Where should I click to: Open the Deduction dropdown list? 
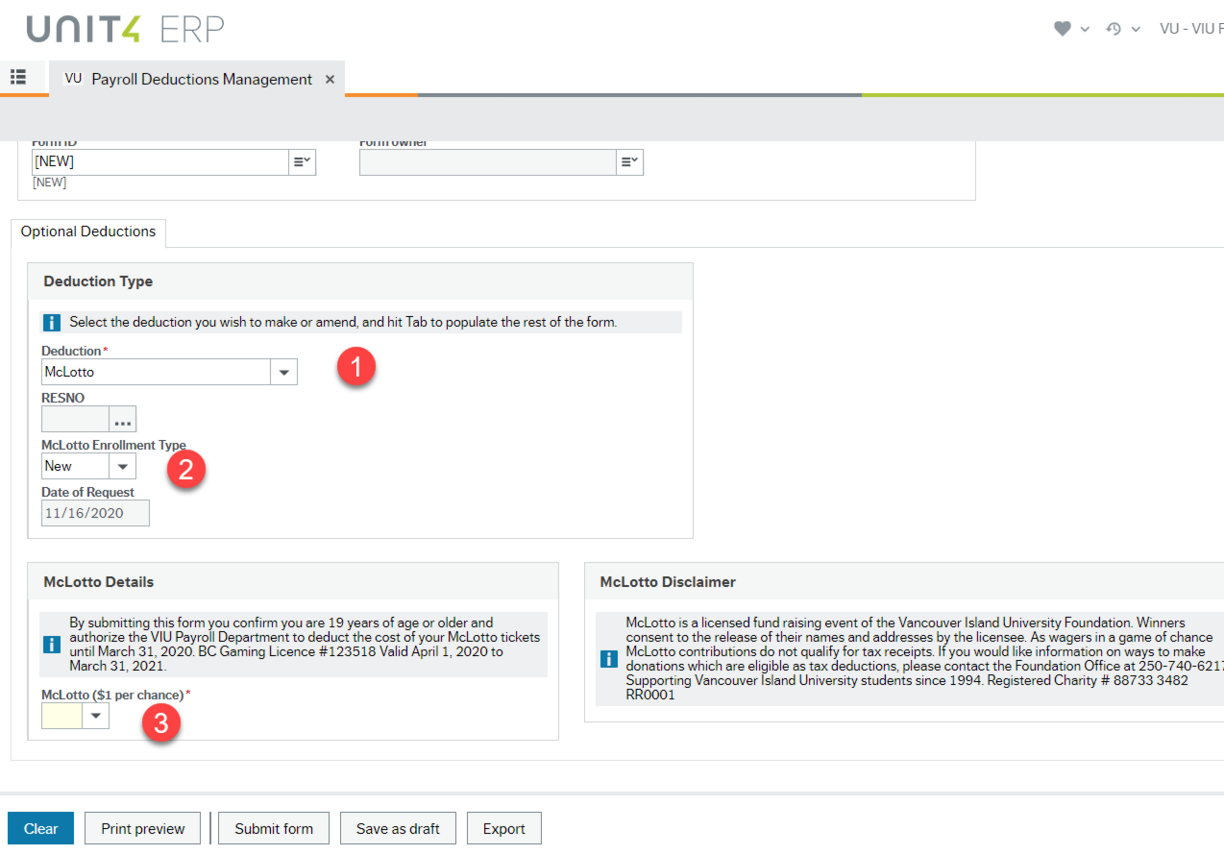pos(285,371)
